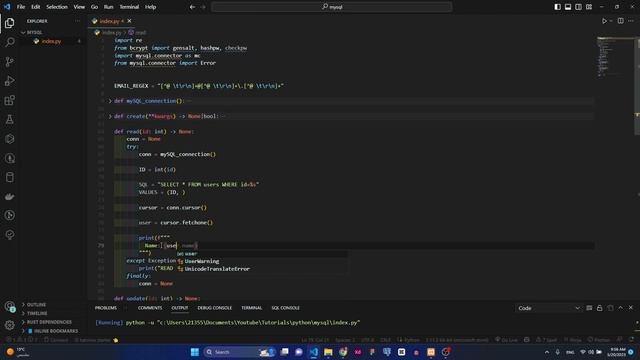Switch to the Debug Console tab
This screenshot has height=360, width=640.
[x=215, y=308]
